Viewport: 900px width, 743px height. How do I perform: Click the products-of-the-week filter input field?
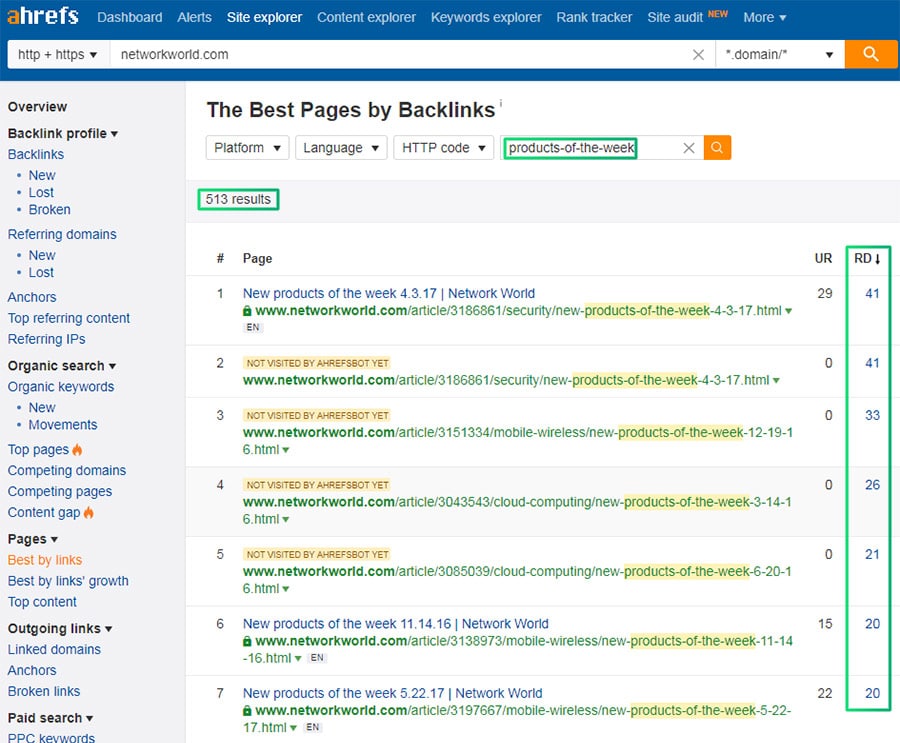[x=592, y=148]
